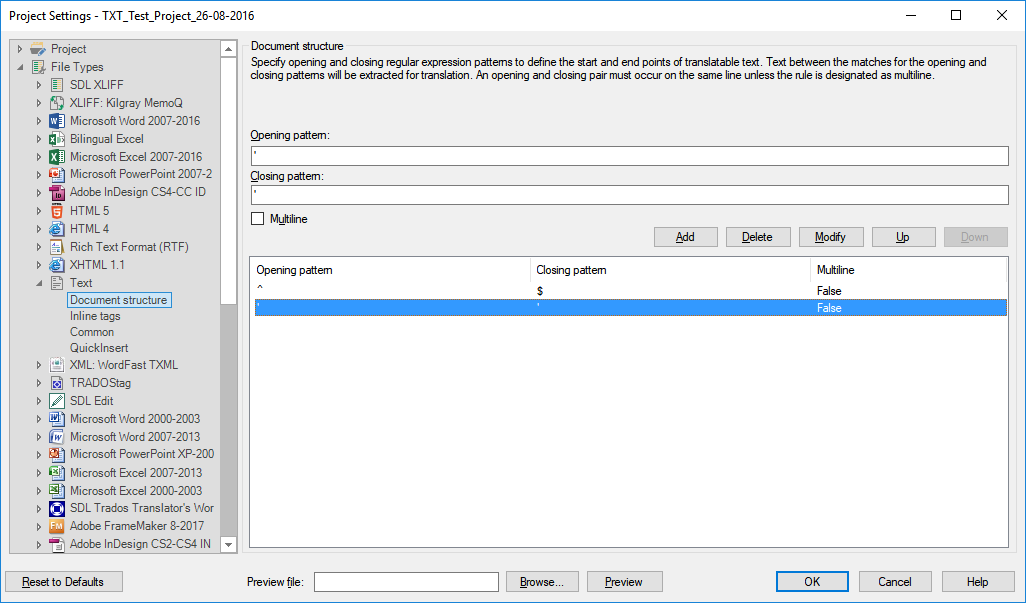
Task: Click the Microsoft PowerPoint 2007-2 icon
Action: click(57, 174)
